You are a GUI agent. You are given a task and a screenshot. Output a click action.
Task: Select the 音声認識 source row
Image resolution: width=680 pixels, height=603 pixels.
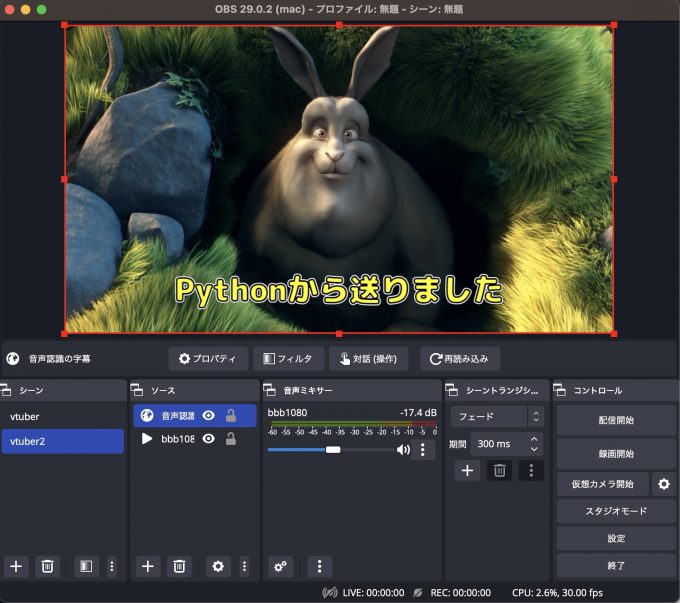(195, 416)
